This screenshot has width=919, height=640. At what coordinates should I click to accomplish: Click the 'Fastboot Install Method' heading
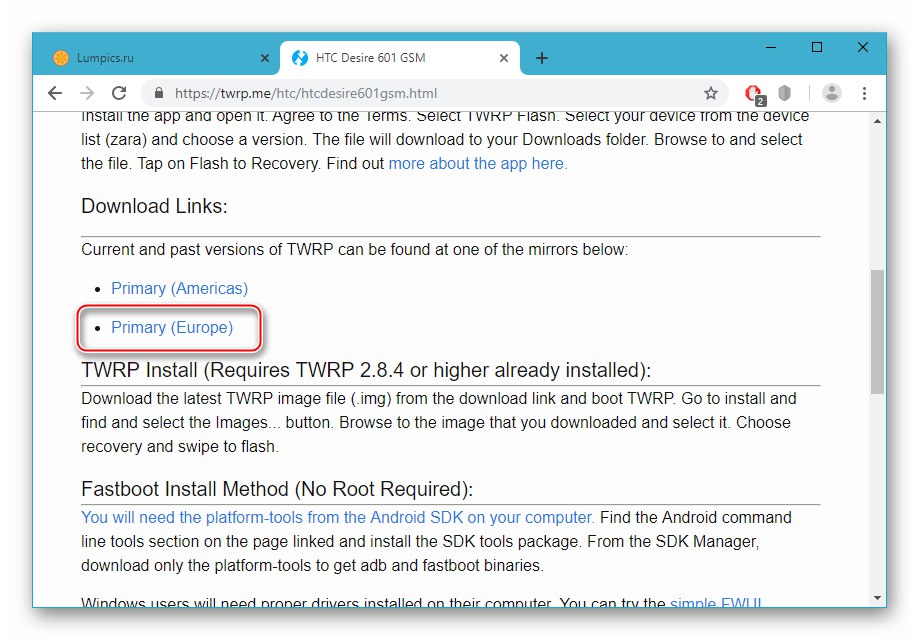coord(277,489)
